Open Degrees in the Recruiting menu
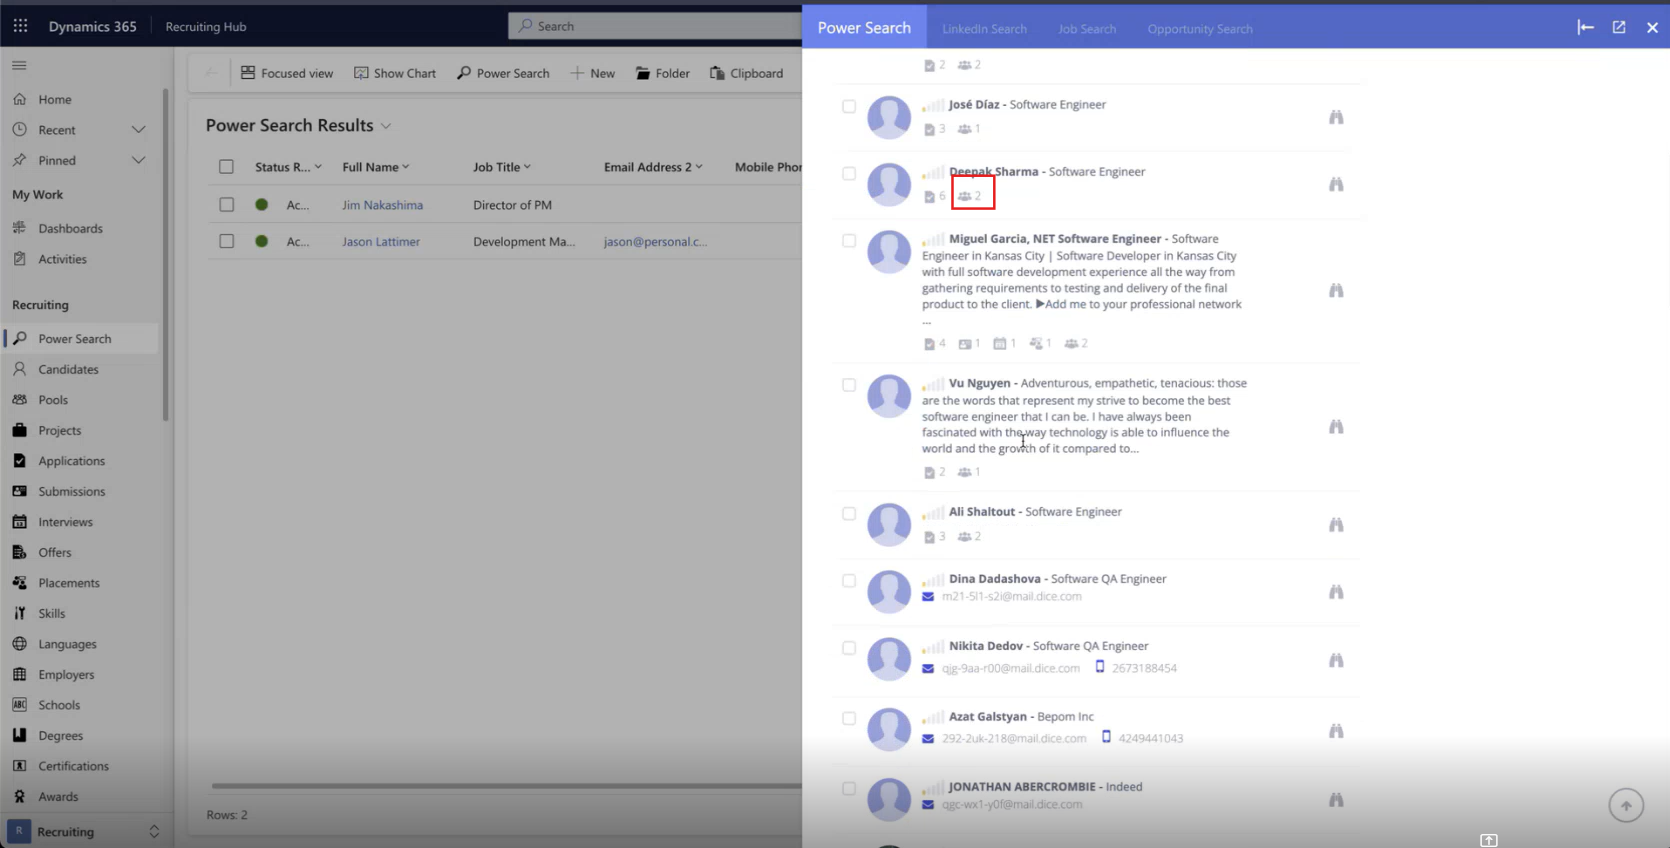 (x=60, y=735)
